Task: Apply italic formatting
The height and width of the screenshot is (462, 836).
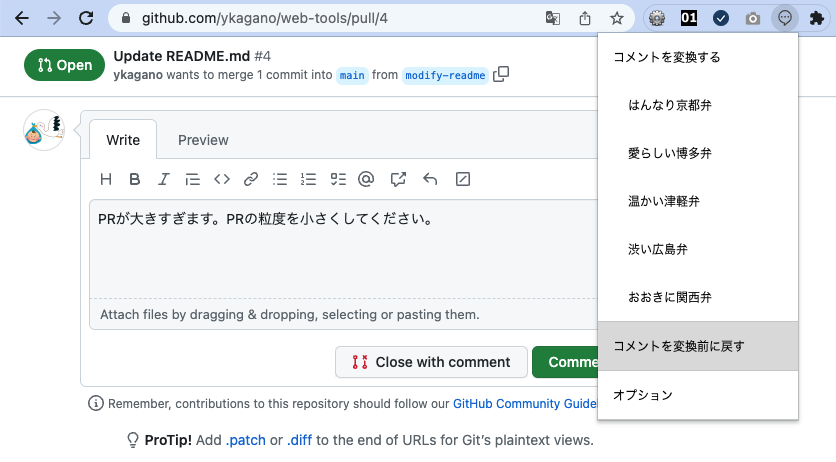Action: point(163,179)
